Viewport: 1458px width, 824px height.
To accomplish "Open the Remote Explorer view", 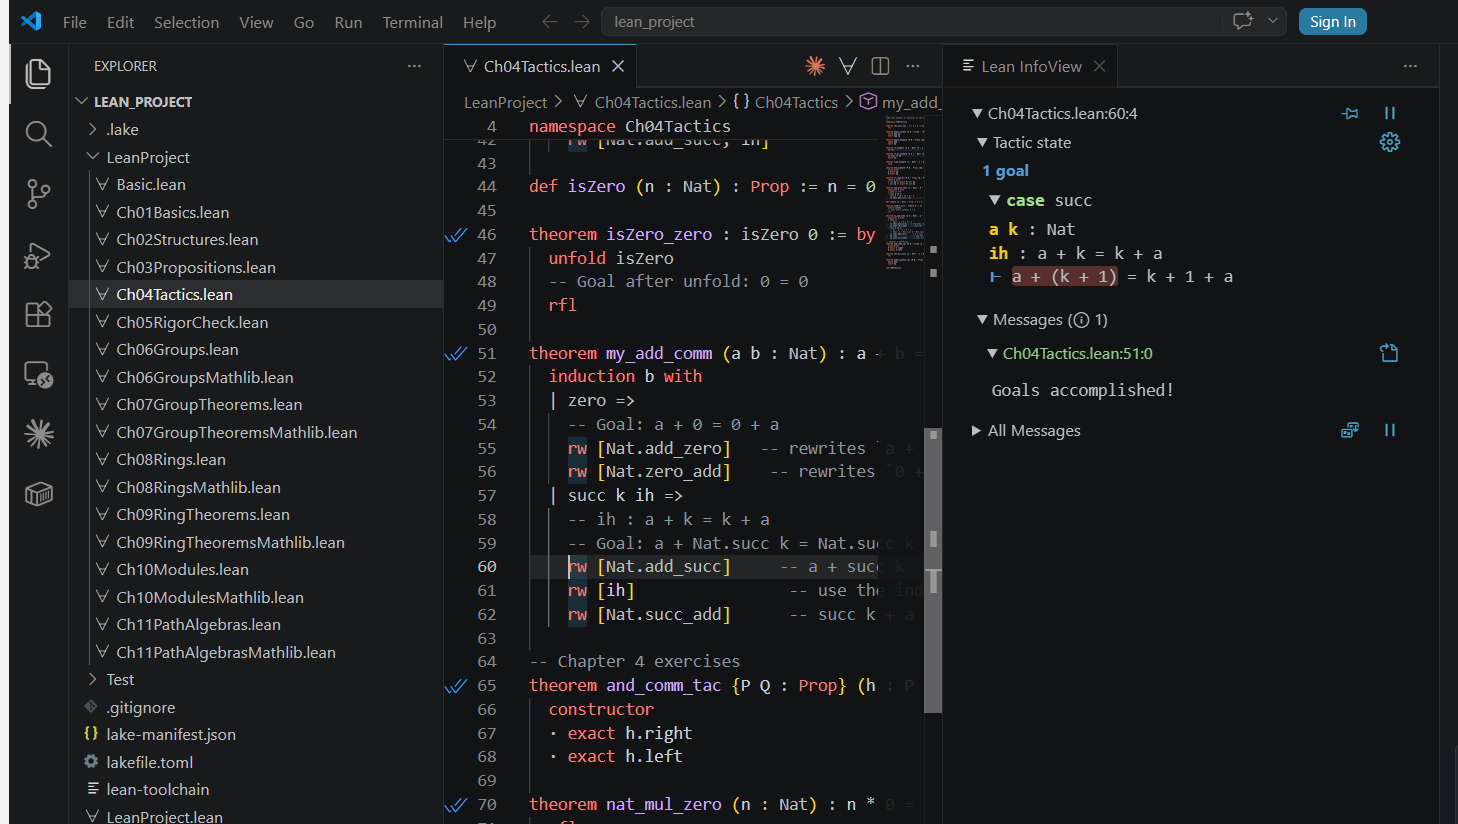I will click(38, 374).
